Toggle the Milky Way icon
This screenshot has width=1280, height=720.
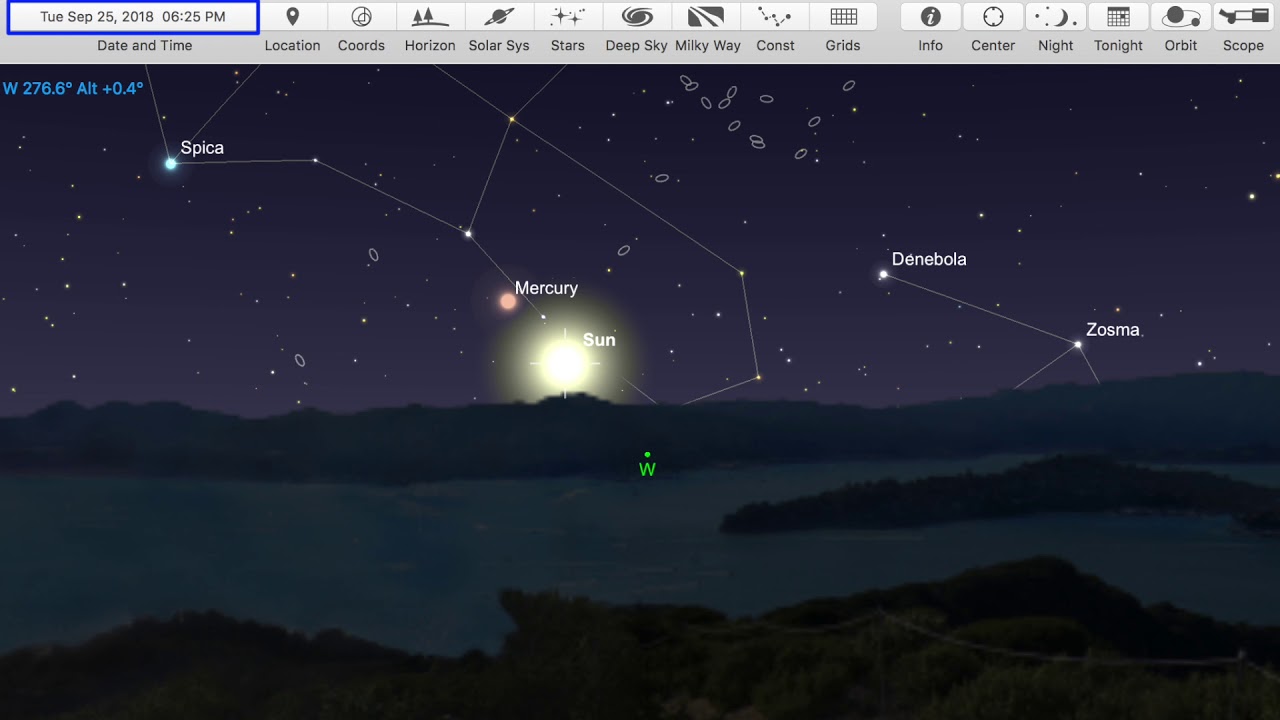707,17
